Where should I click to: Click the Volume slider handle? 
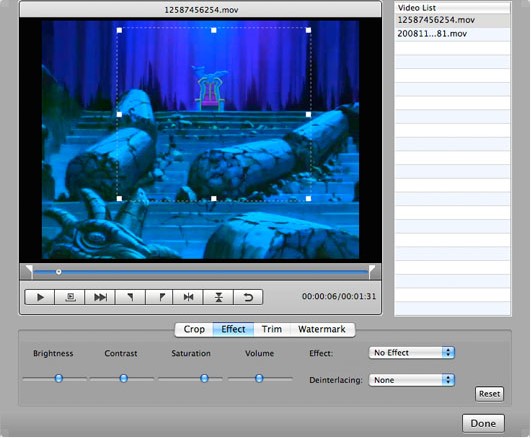259,378
